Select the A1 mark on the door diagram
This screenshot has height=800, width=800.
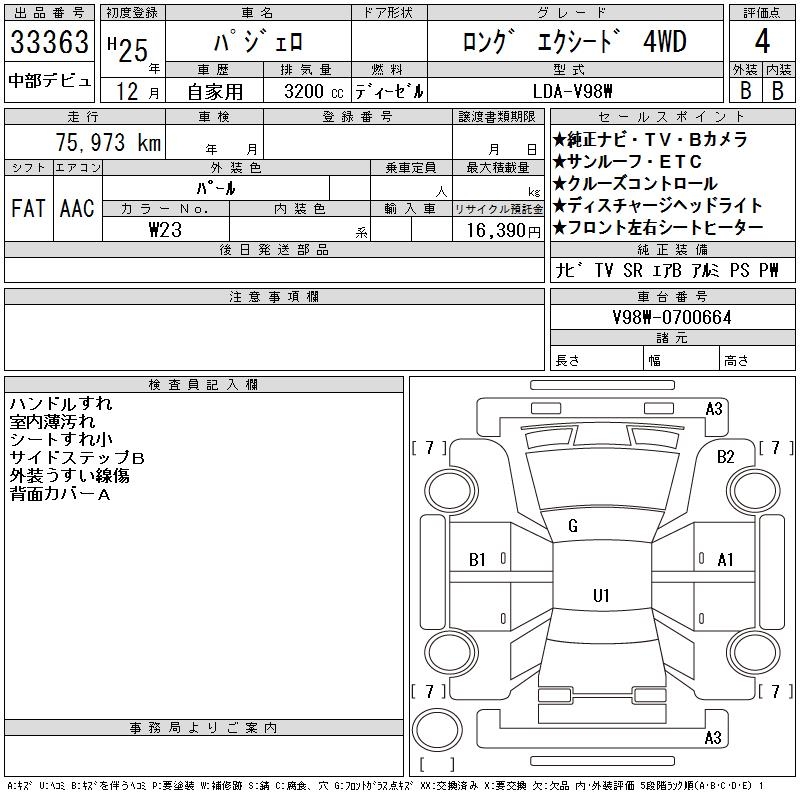[725, 560]
